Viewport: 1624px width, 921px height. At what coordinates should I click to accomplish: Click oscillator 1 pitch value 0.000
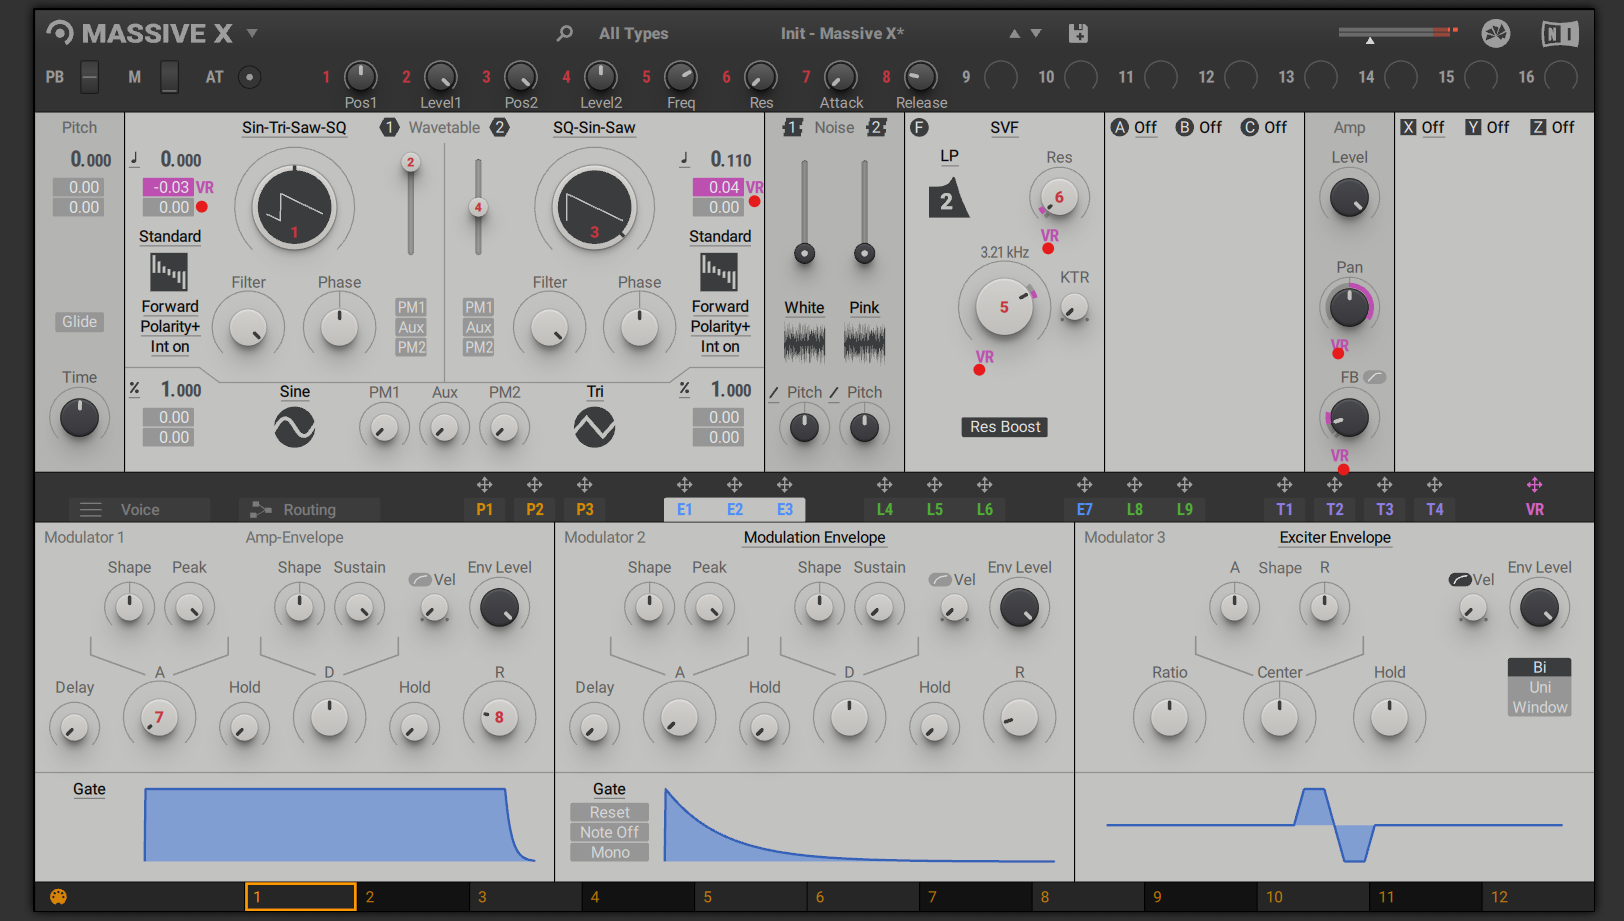click(x=181, y=160)
